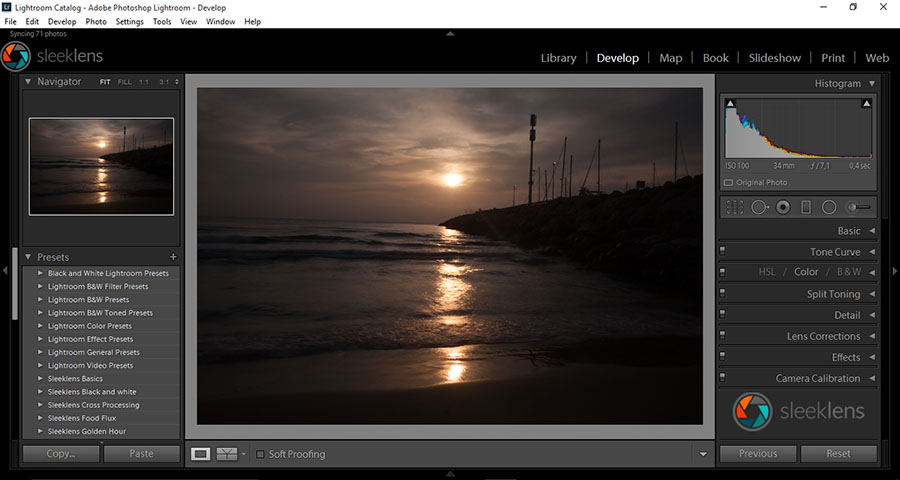
Task: Collapse the Navigator panel
Action: 28,82
